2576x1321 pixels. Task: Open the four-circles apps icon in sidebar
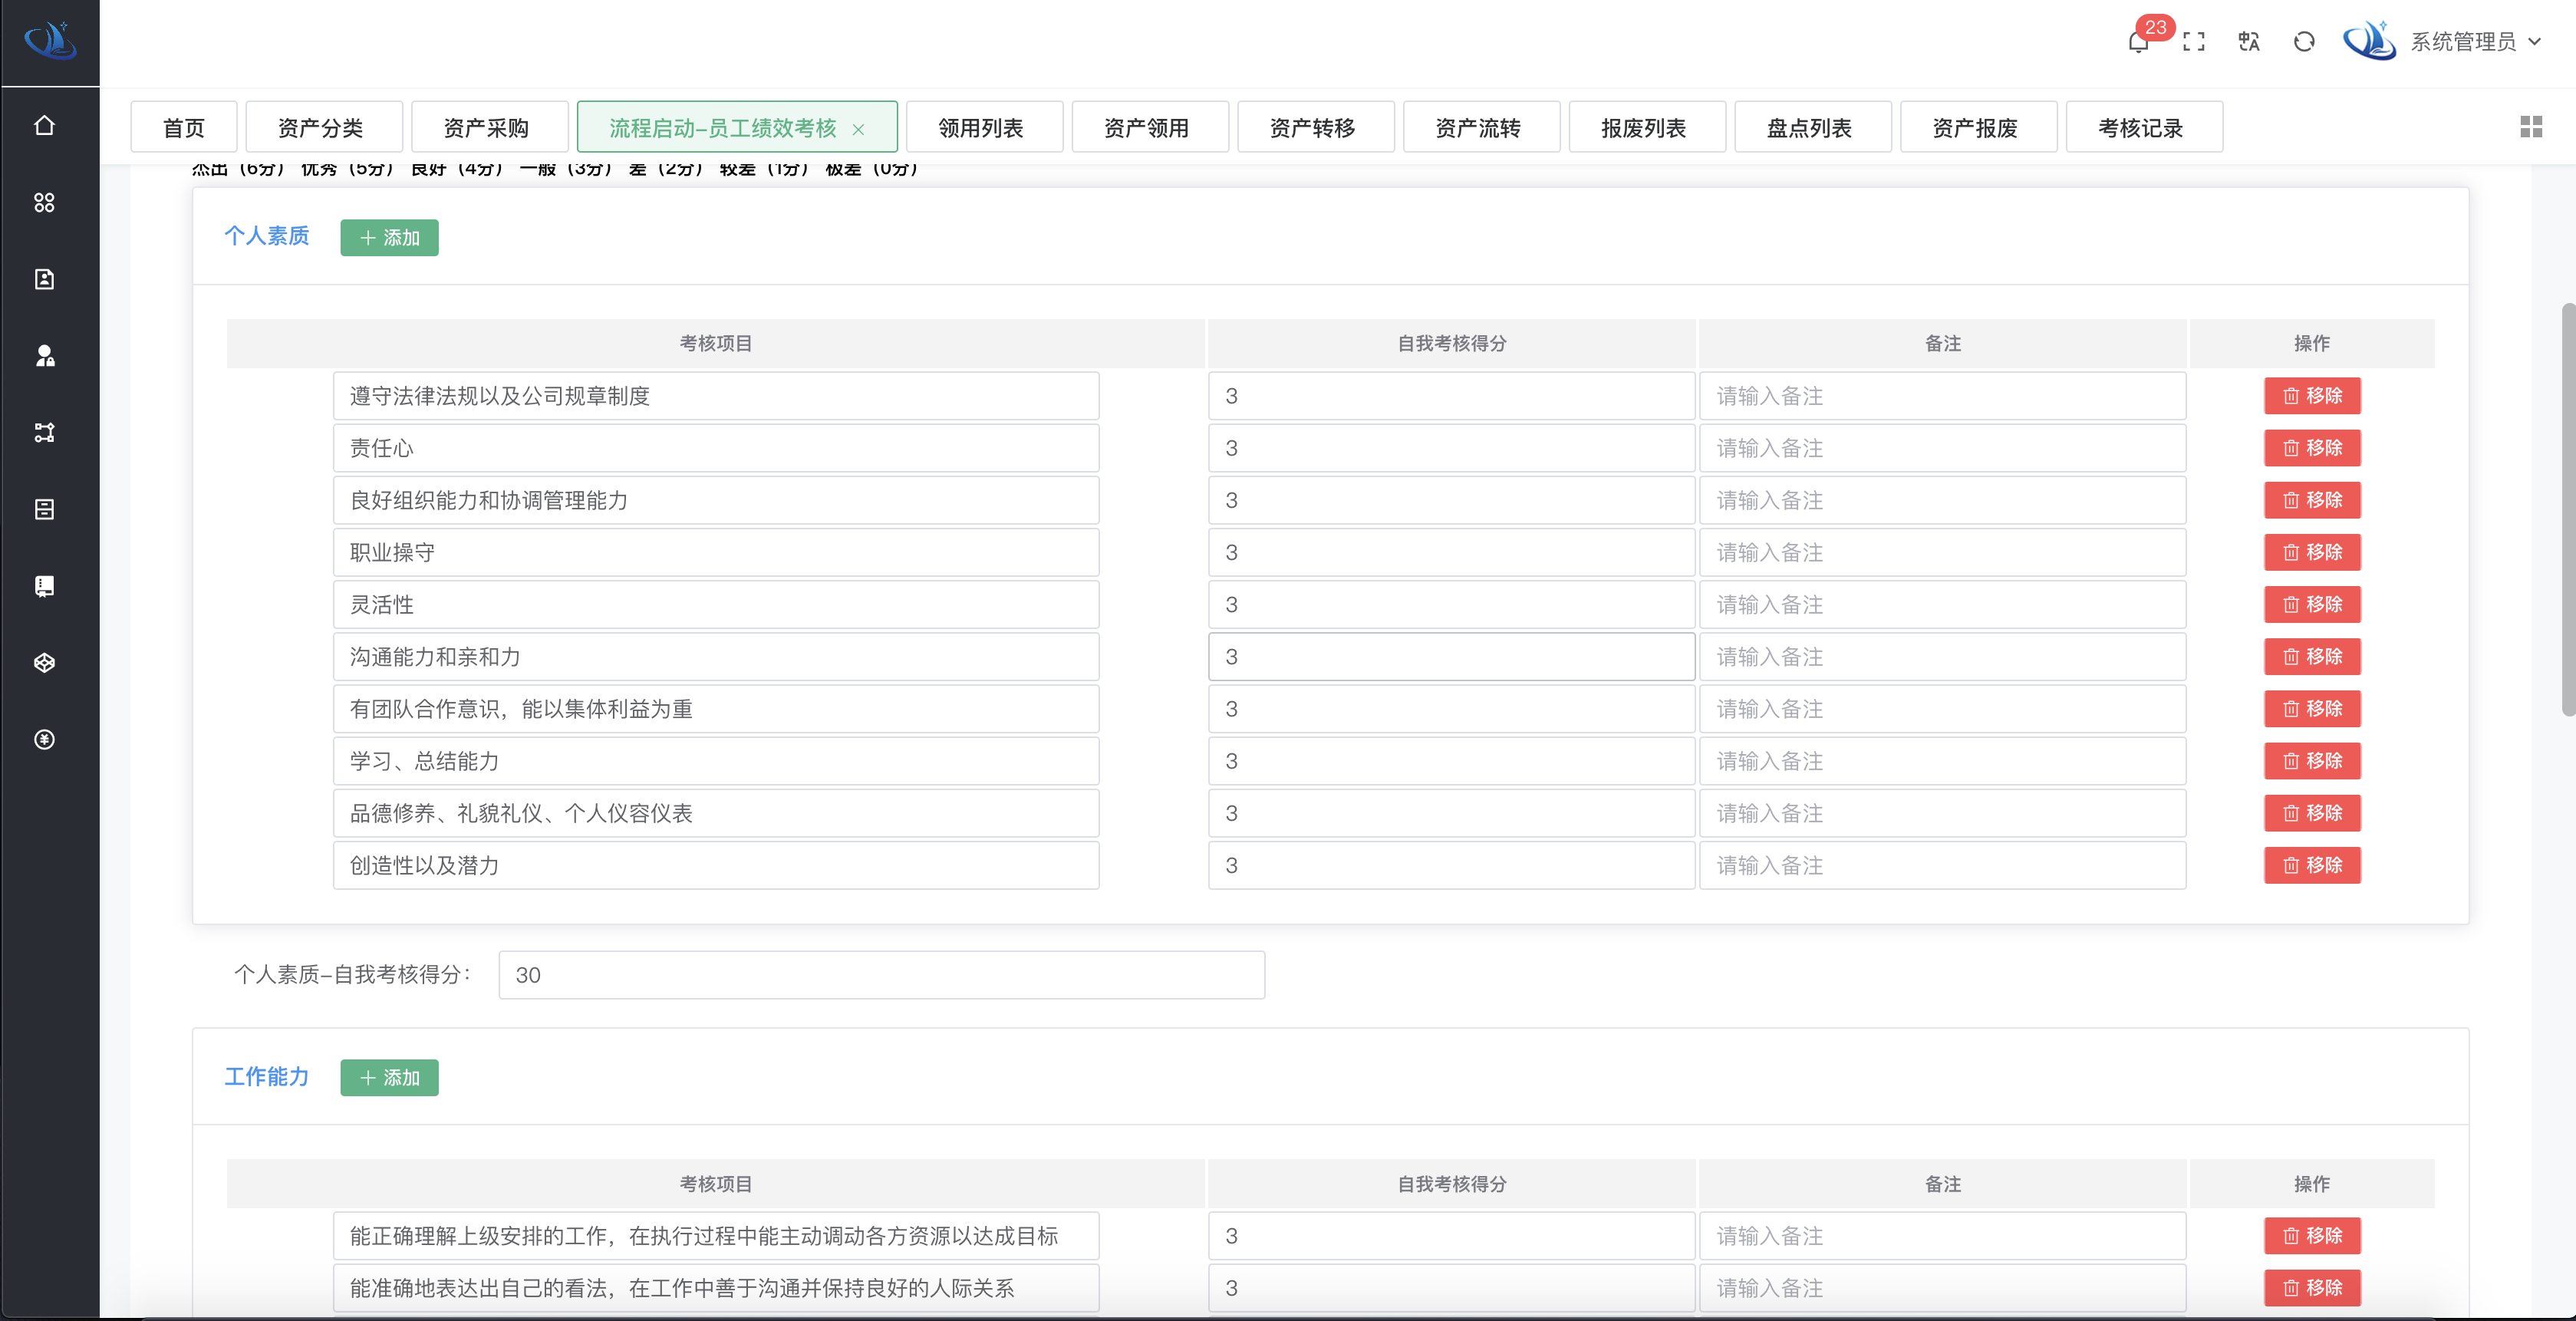(44, 202)
